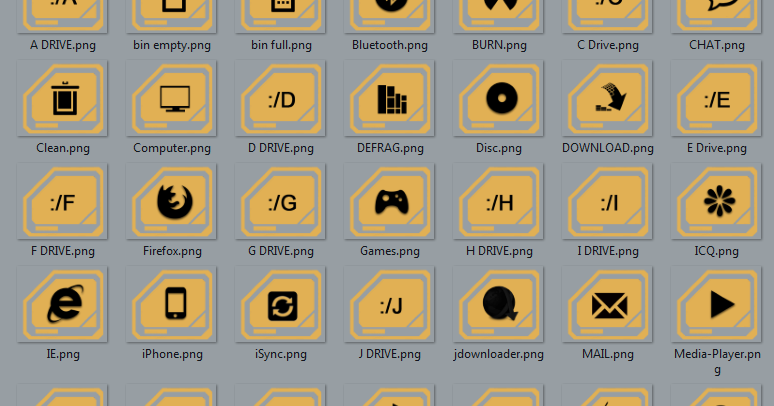The width and height of the screenshot is (774, 406).
Task: Click the Bluetooth.png file name
Action: coord(390,45)
